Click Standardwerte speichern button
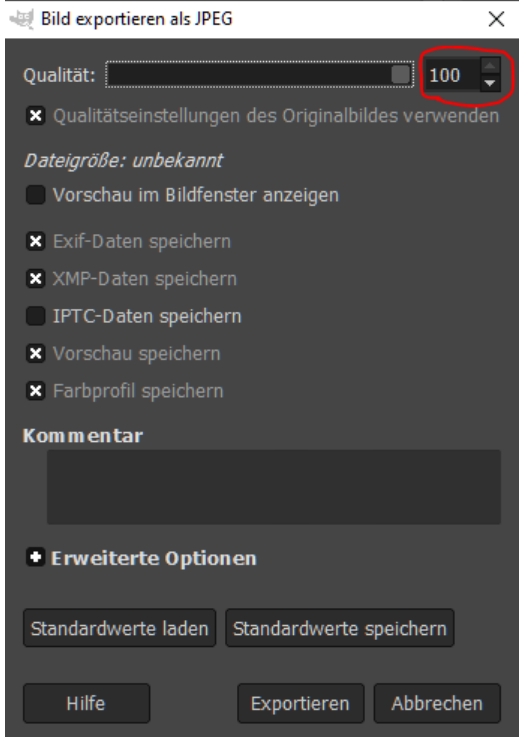530x744 pixels. click(x=340, y=628)
